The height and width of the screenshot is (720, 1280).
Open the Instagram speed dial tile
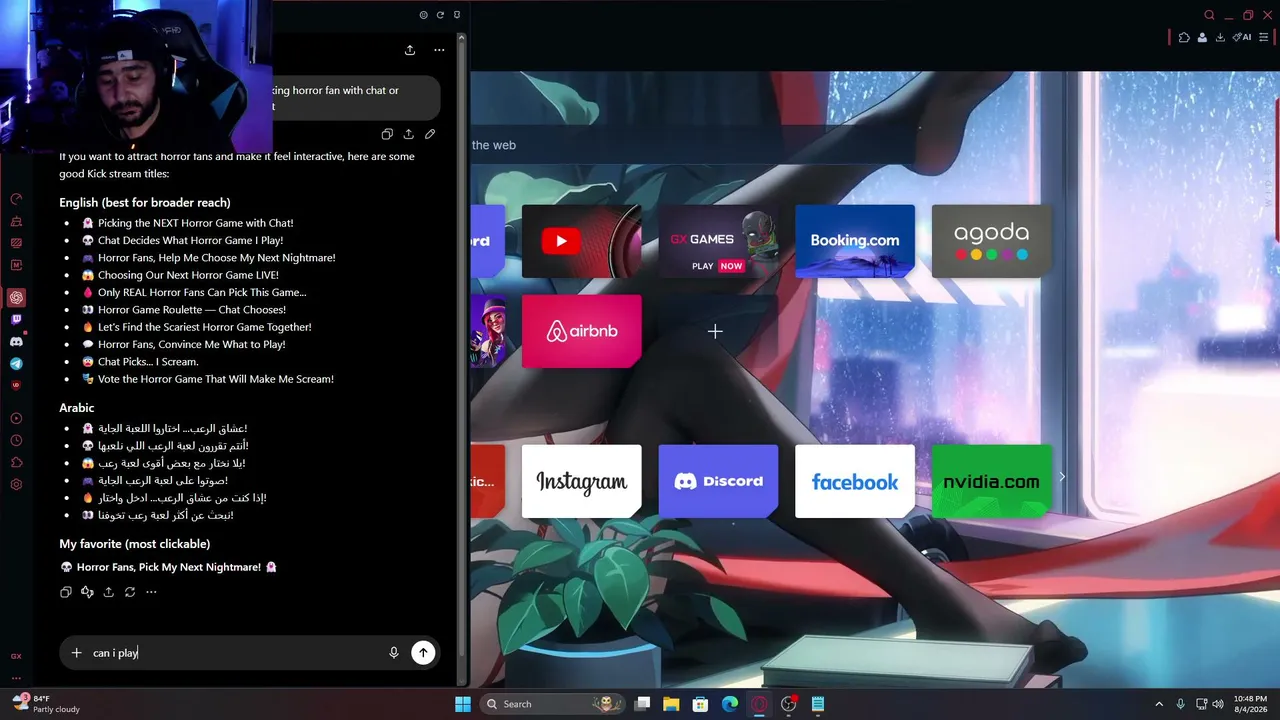click(581, 481)
